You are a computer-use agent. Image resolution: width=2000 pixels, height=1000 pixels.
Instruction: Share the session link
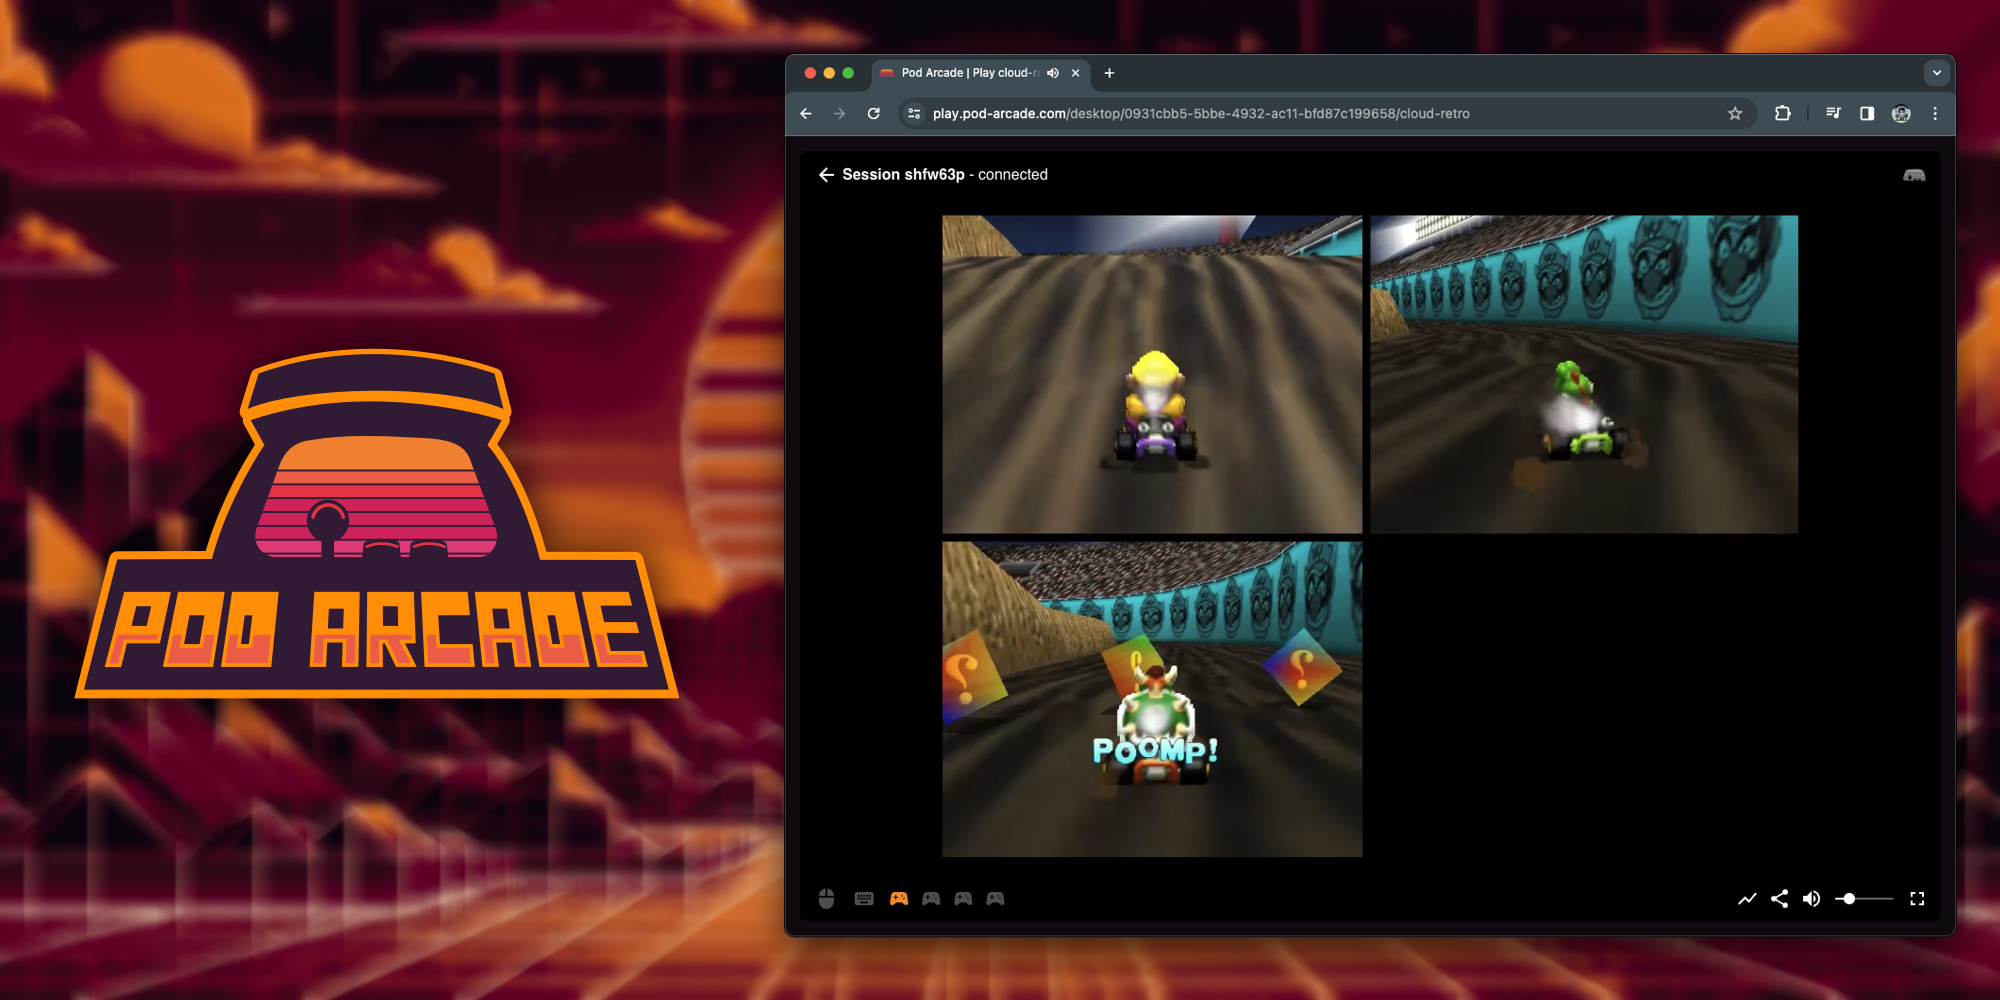(1779, 899)
